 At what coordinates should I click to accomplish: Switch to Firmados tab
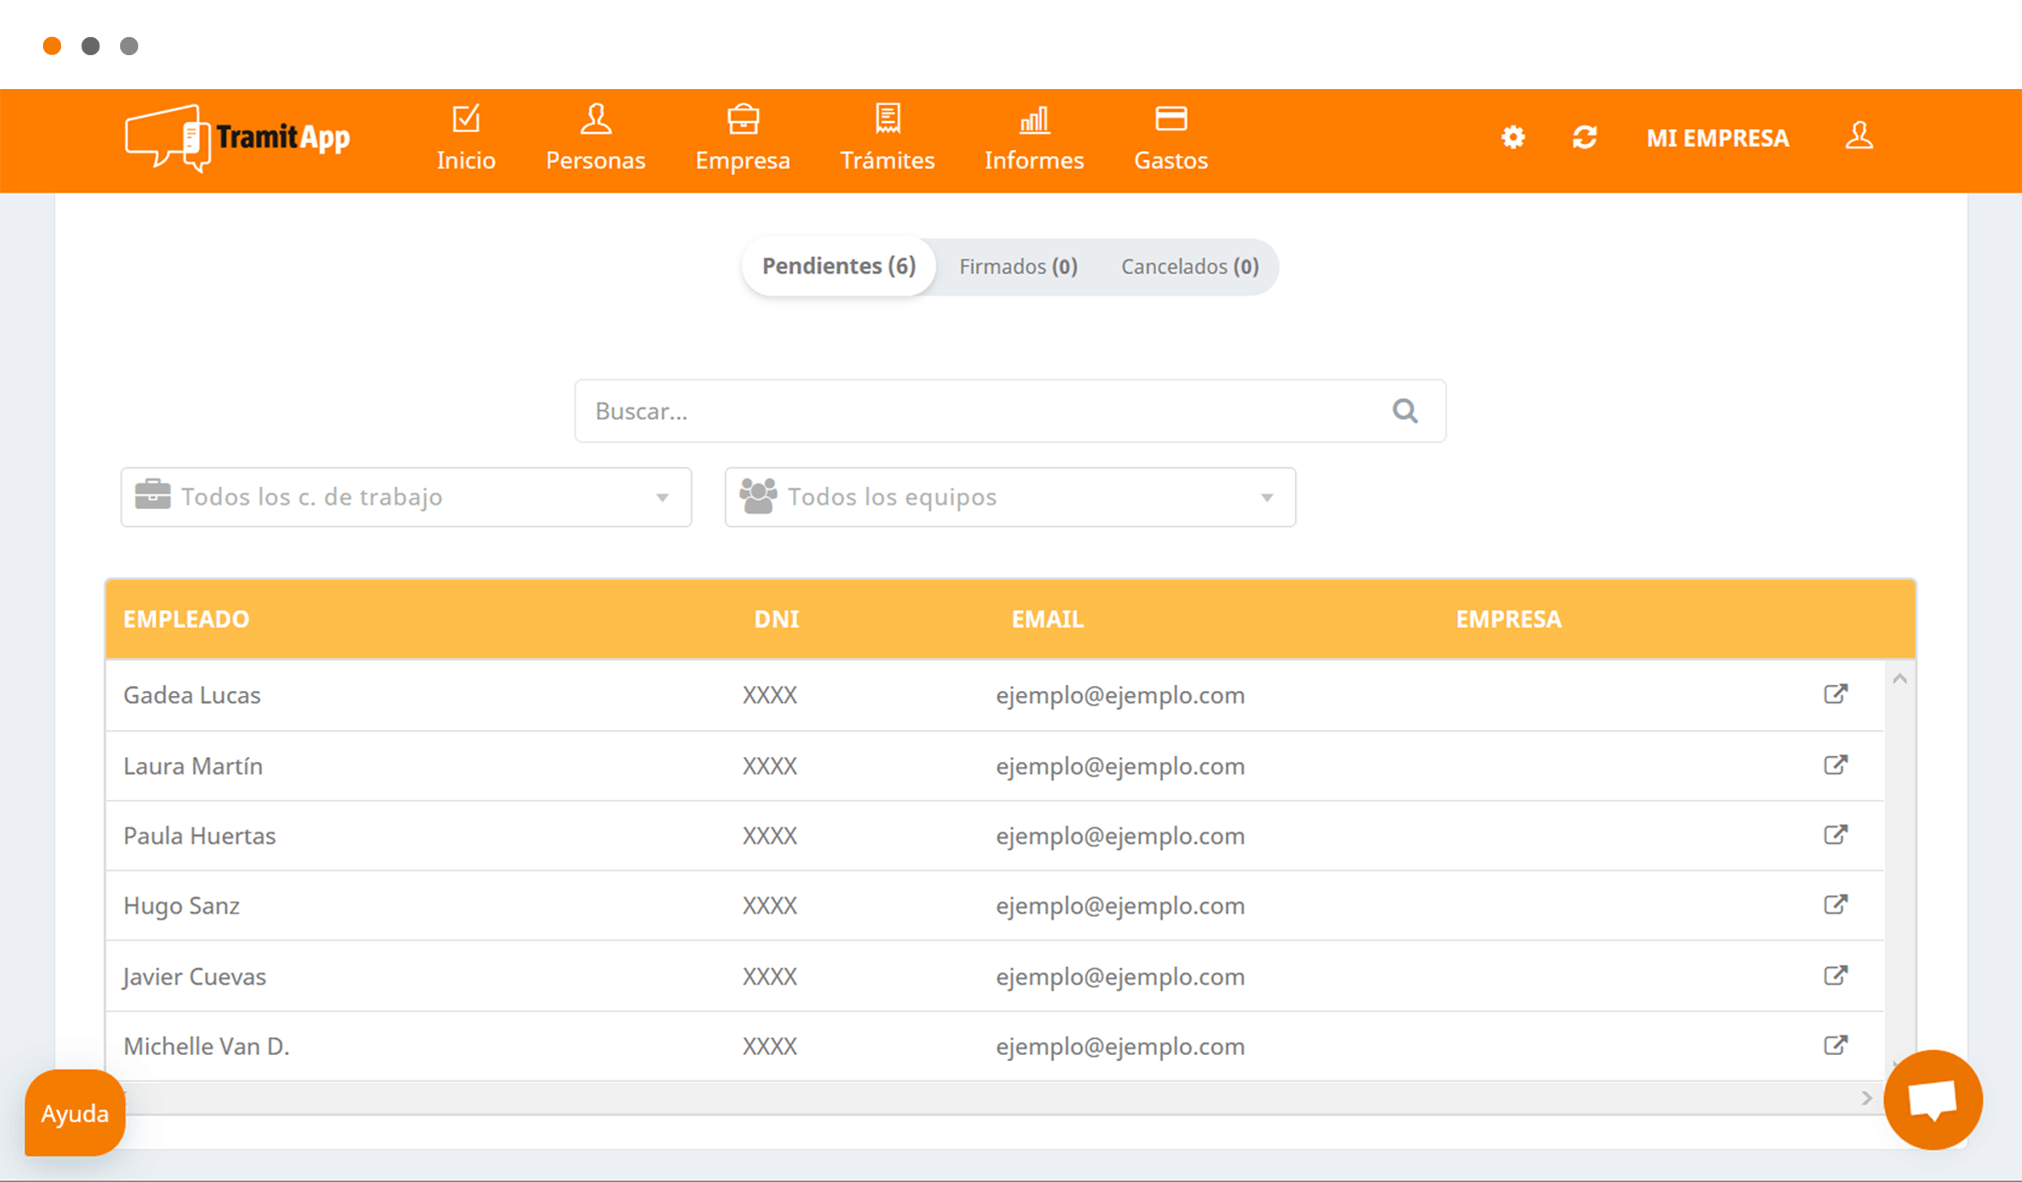pyautogui.click(x=1018, y=267)
